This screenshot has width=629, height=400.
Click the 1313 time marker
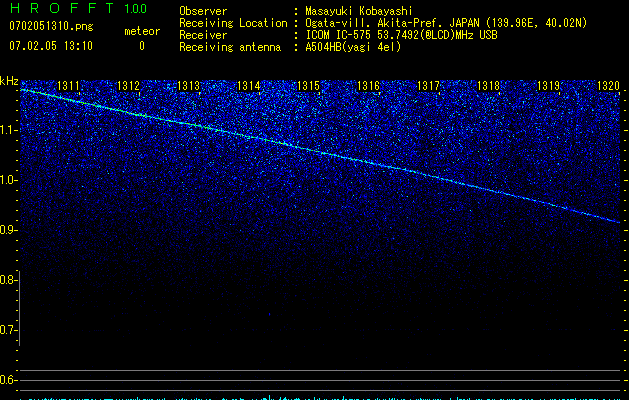pos(189,85)
